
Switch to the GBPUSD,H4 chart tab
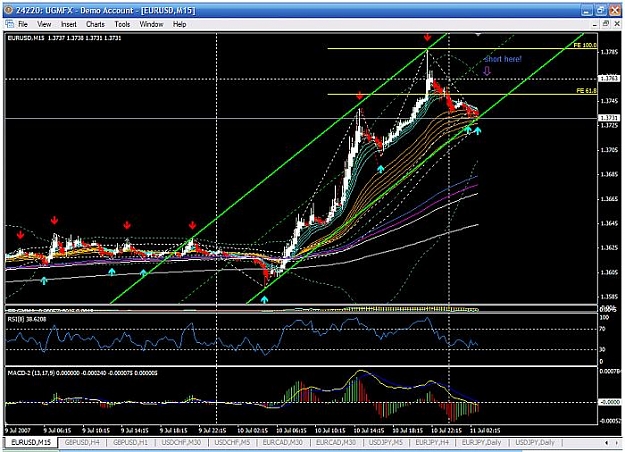point(82,442)
